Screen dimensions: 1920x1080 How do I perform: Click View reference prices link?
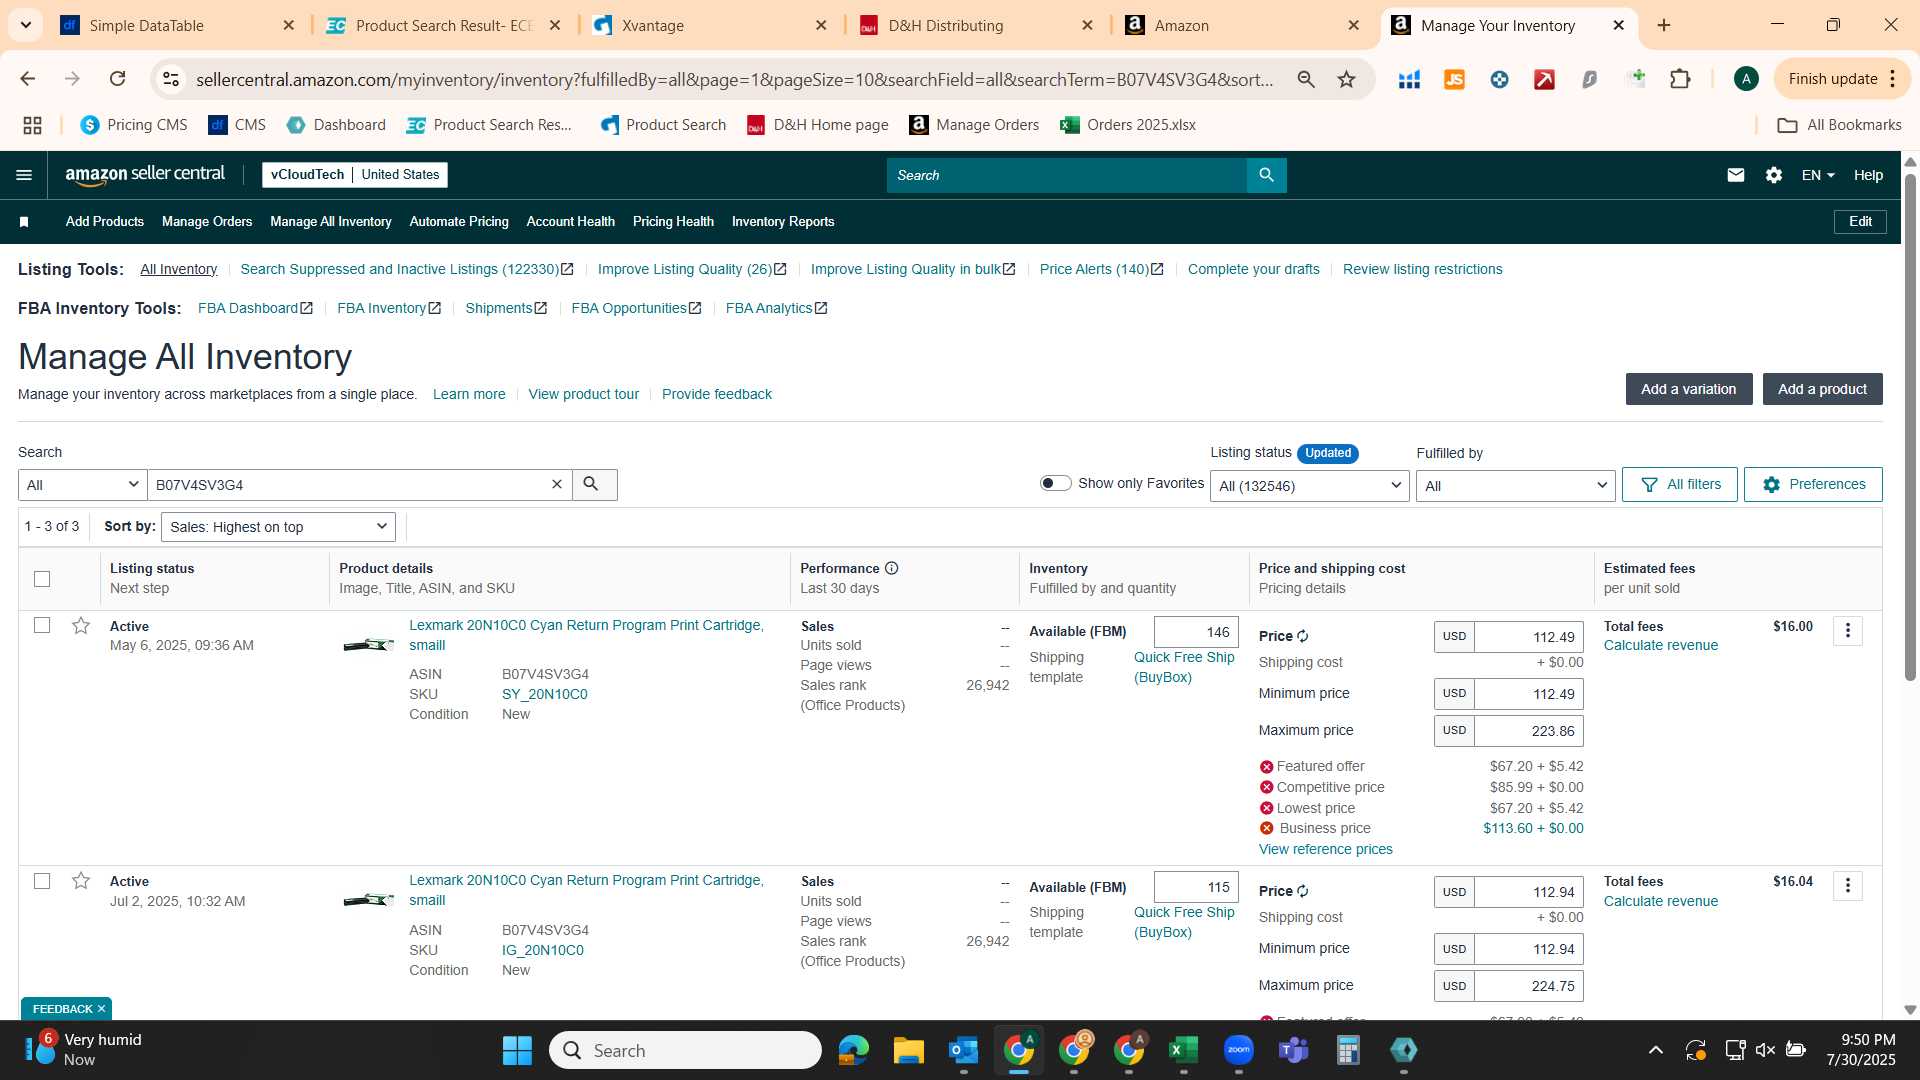coord(1325,849)
